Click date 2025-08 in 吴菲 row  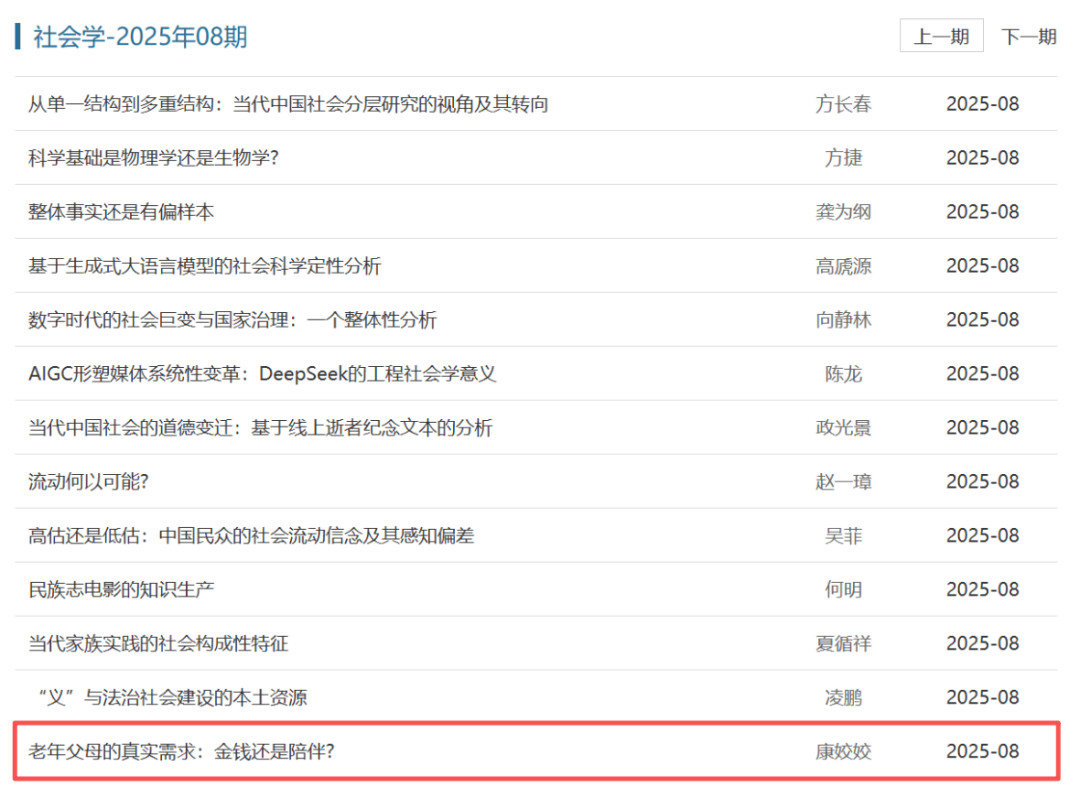(x=982, y=535)
